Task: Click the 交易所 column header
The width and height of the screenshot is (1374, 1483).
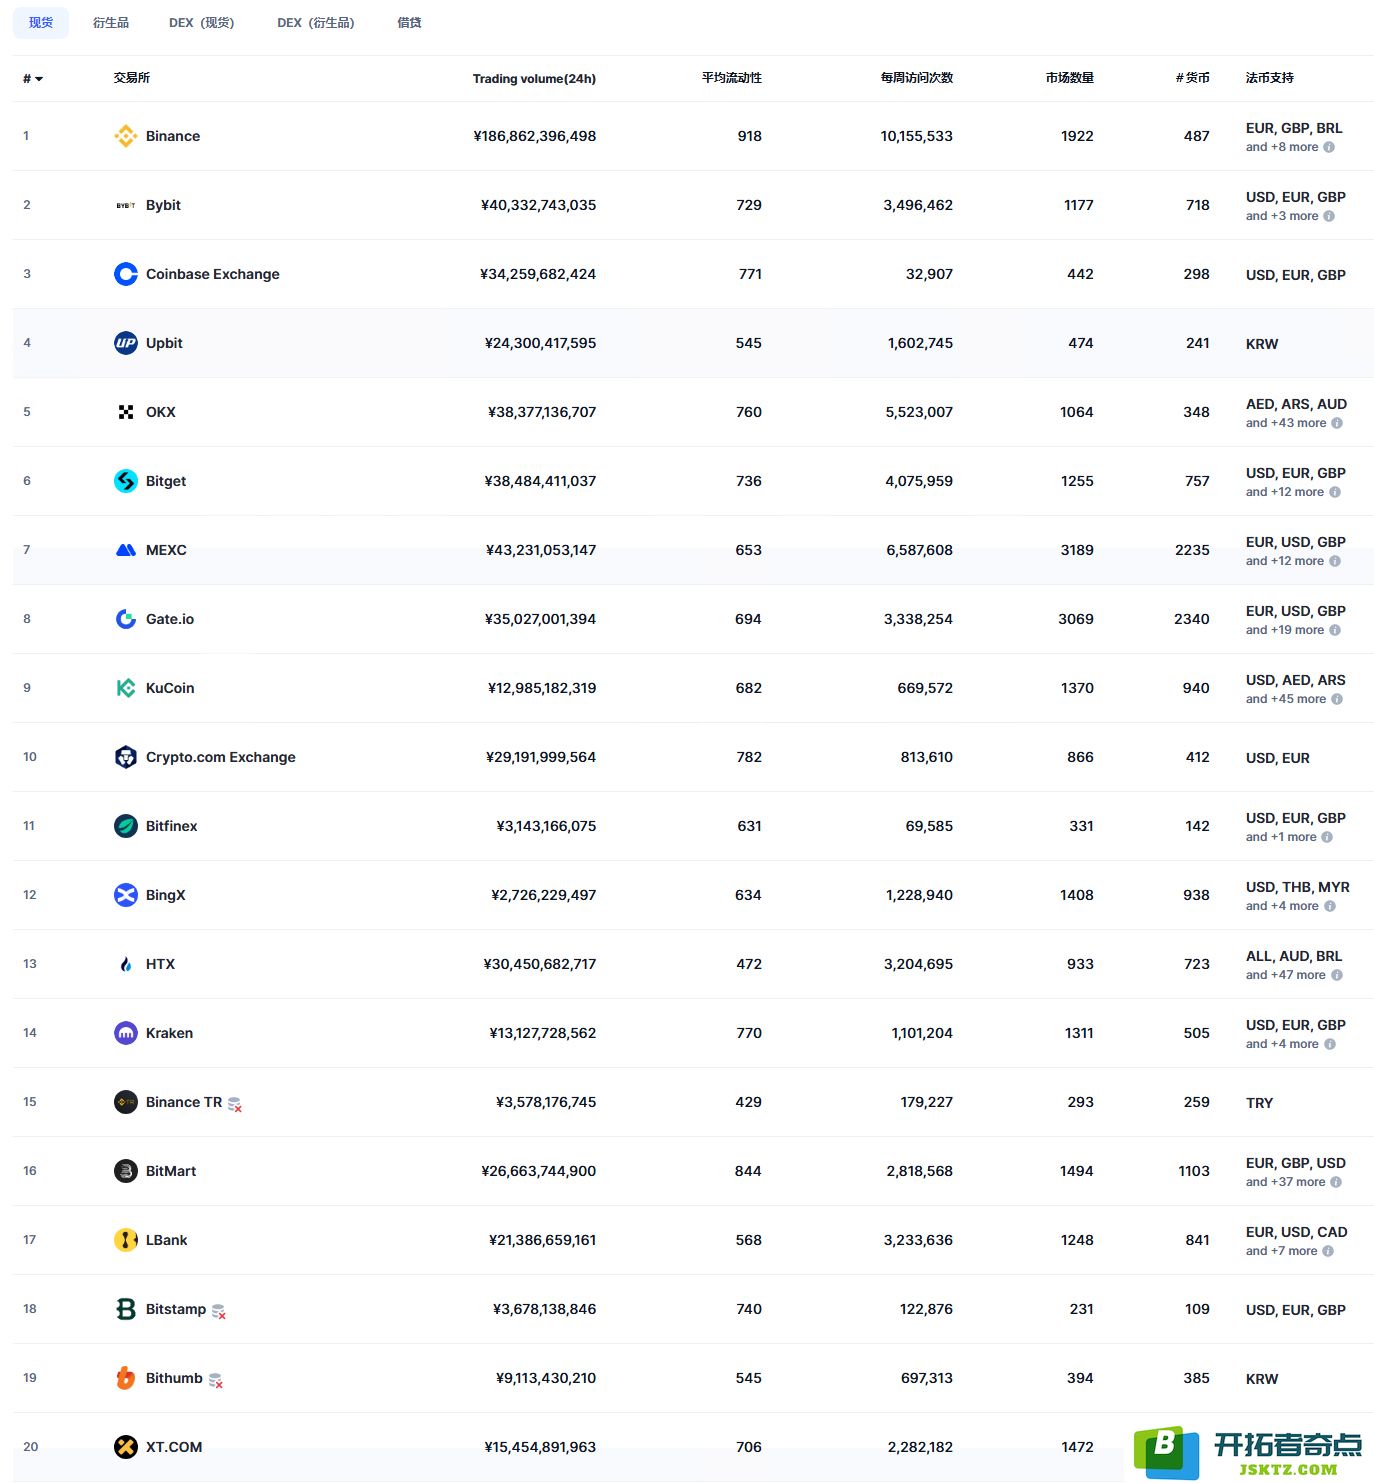Action: point(132,78)
